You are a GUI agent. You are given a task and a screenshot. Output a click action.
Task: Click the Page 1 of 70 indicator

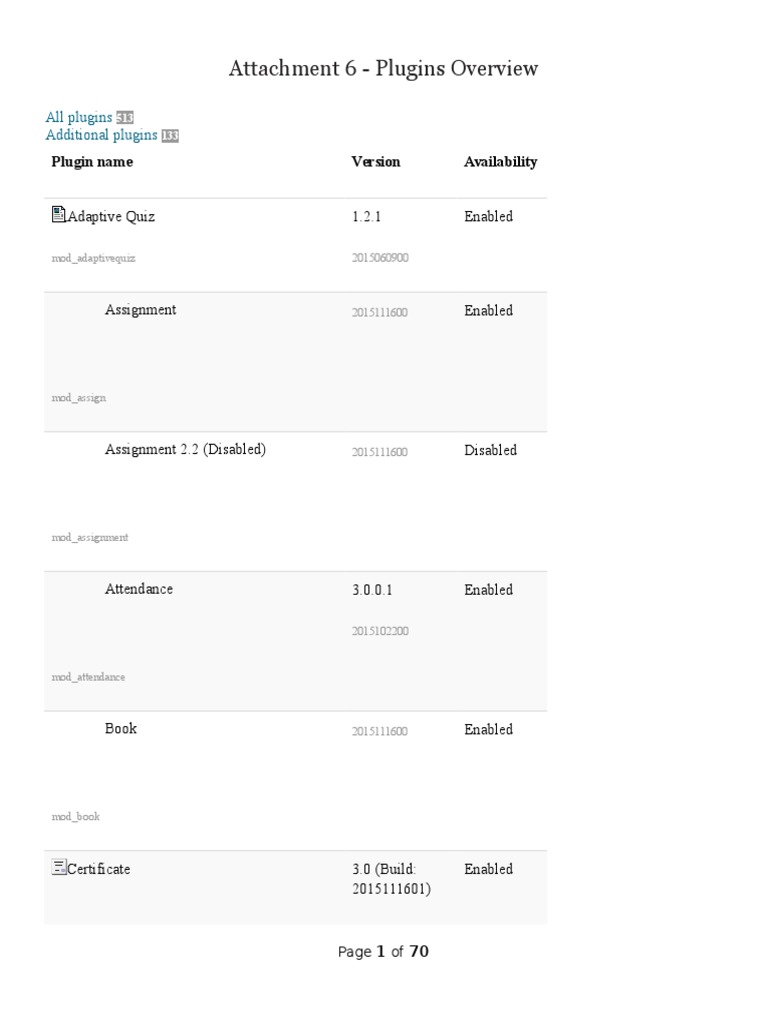point(383,952)
